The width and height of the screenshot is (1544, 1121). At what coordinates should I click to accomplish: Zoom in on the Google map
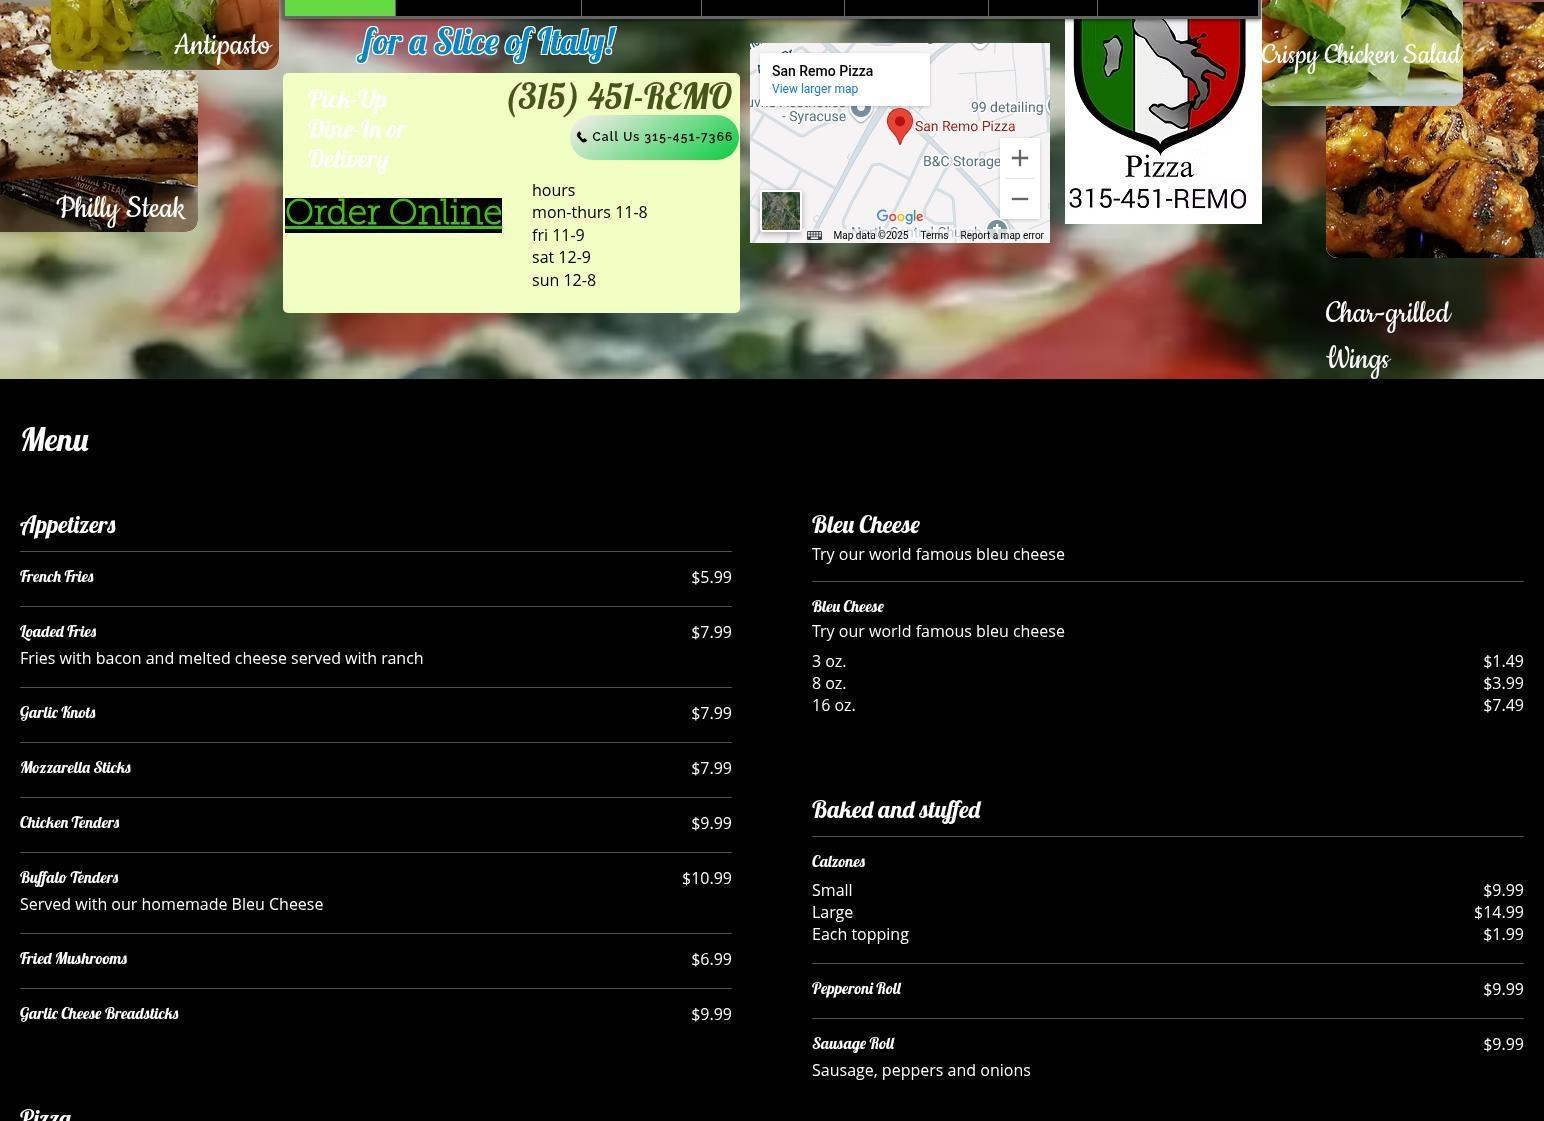1019,158
